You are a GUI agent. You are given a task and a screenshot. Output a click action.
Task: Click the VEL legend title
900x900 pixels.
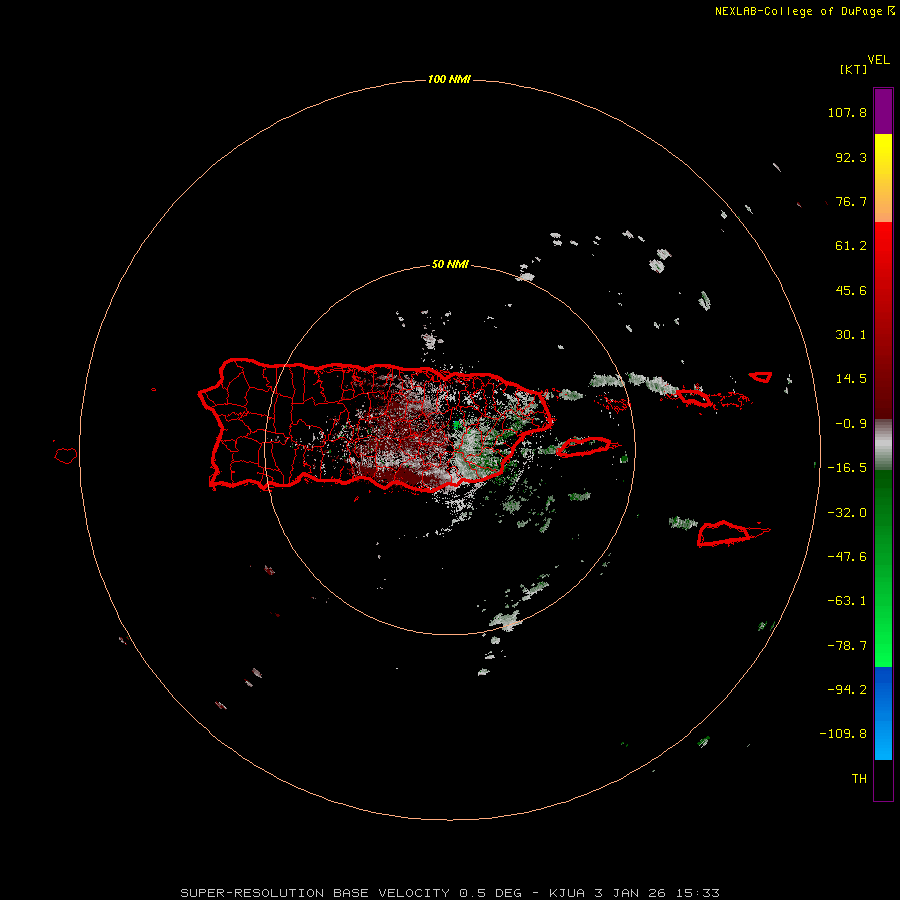pos(879,60)
